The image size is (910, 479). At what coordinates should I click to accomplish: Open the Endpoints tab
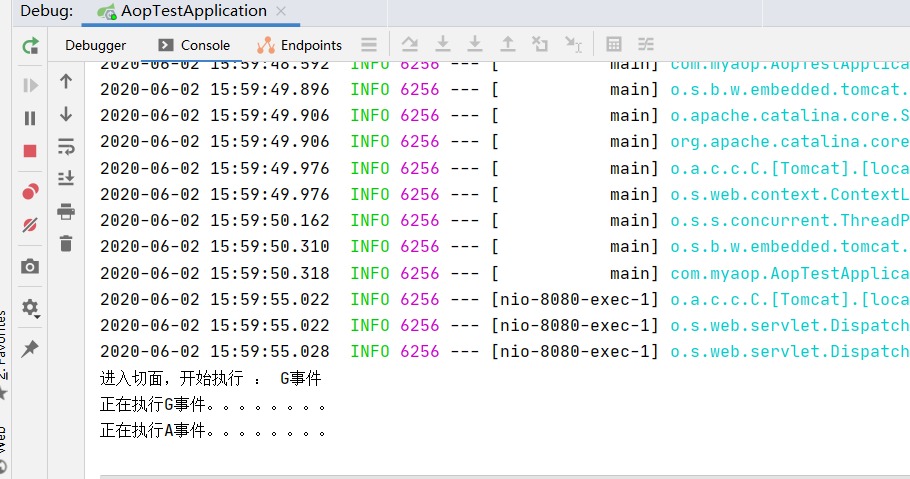coord(299,45)
